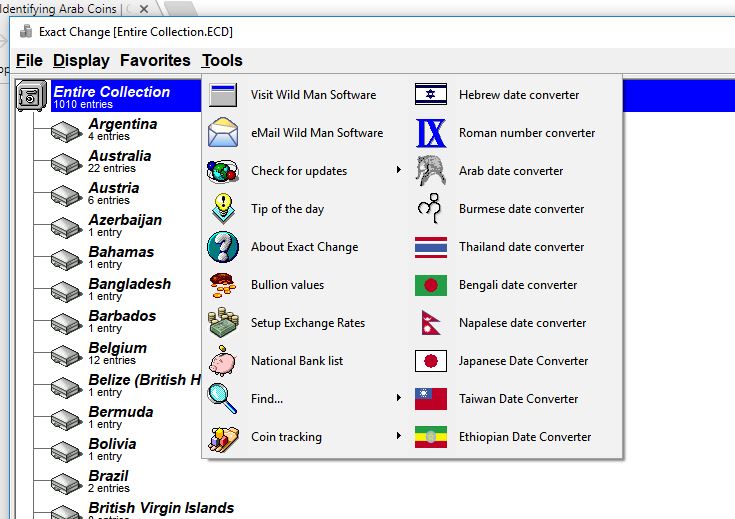This screenshot has height=519, width=735.
Task: Launch Taiwan Date Converter
Action: [518, 399]
